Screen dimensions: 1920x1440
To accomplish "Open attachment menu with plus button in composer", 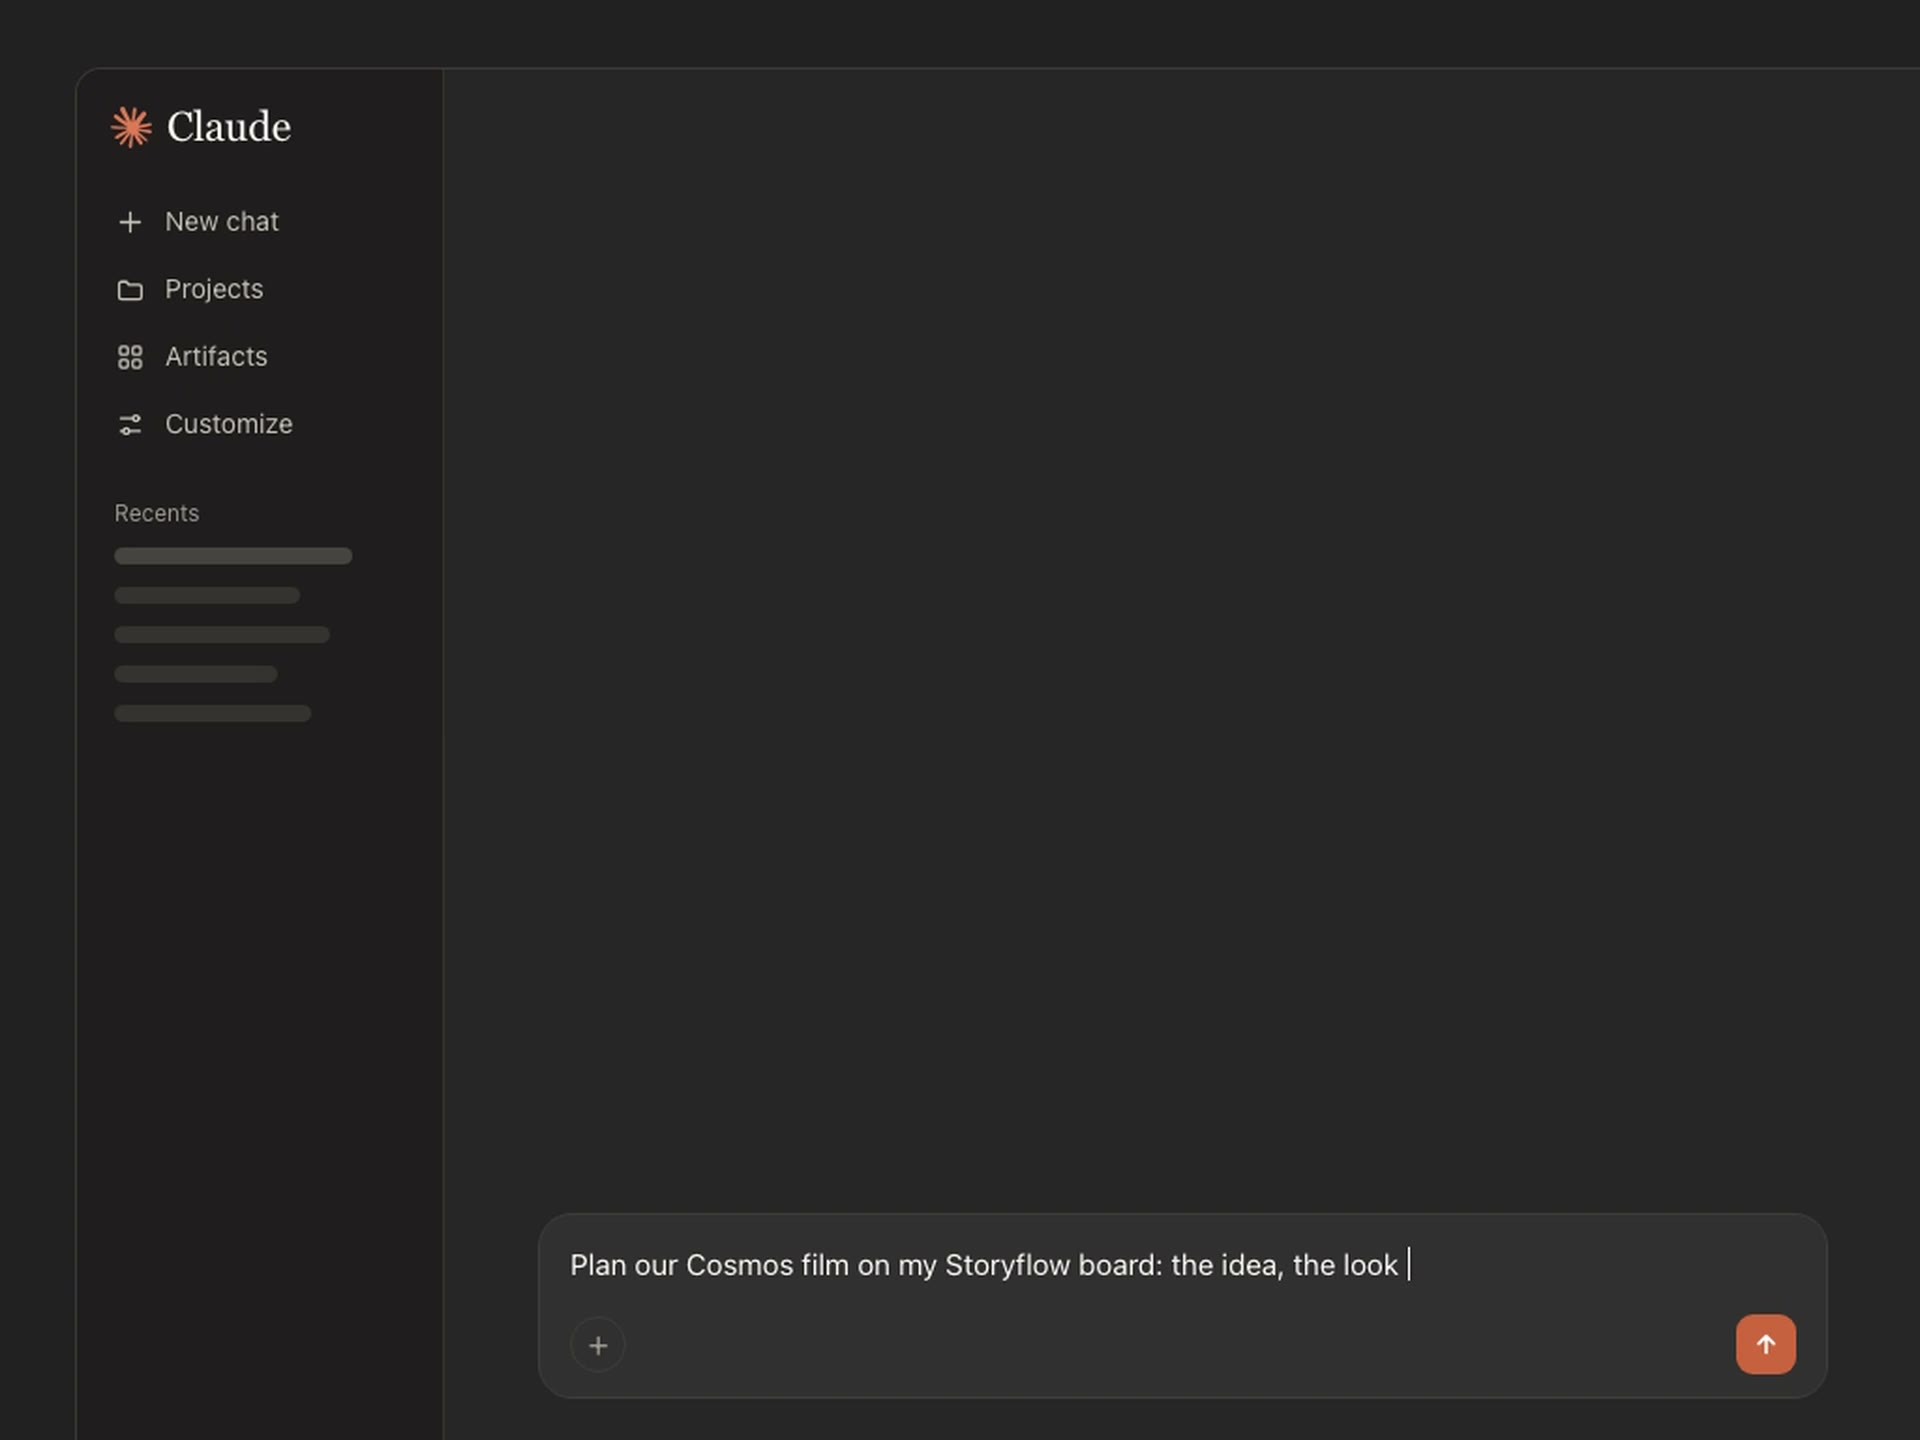I will 598,1345.
